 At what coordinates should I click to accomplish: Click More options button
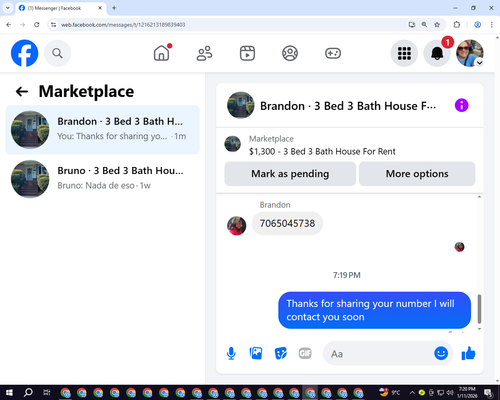[x=417, y=174]
